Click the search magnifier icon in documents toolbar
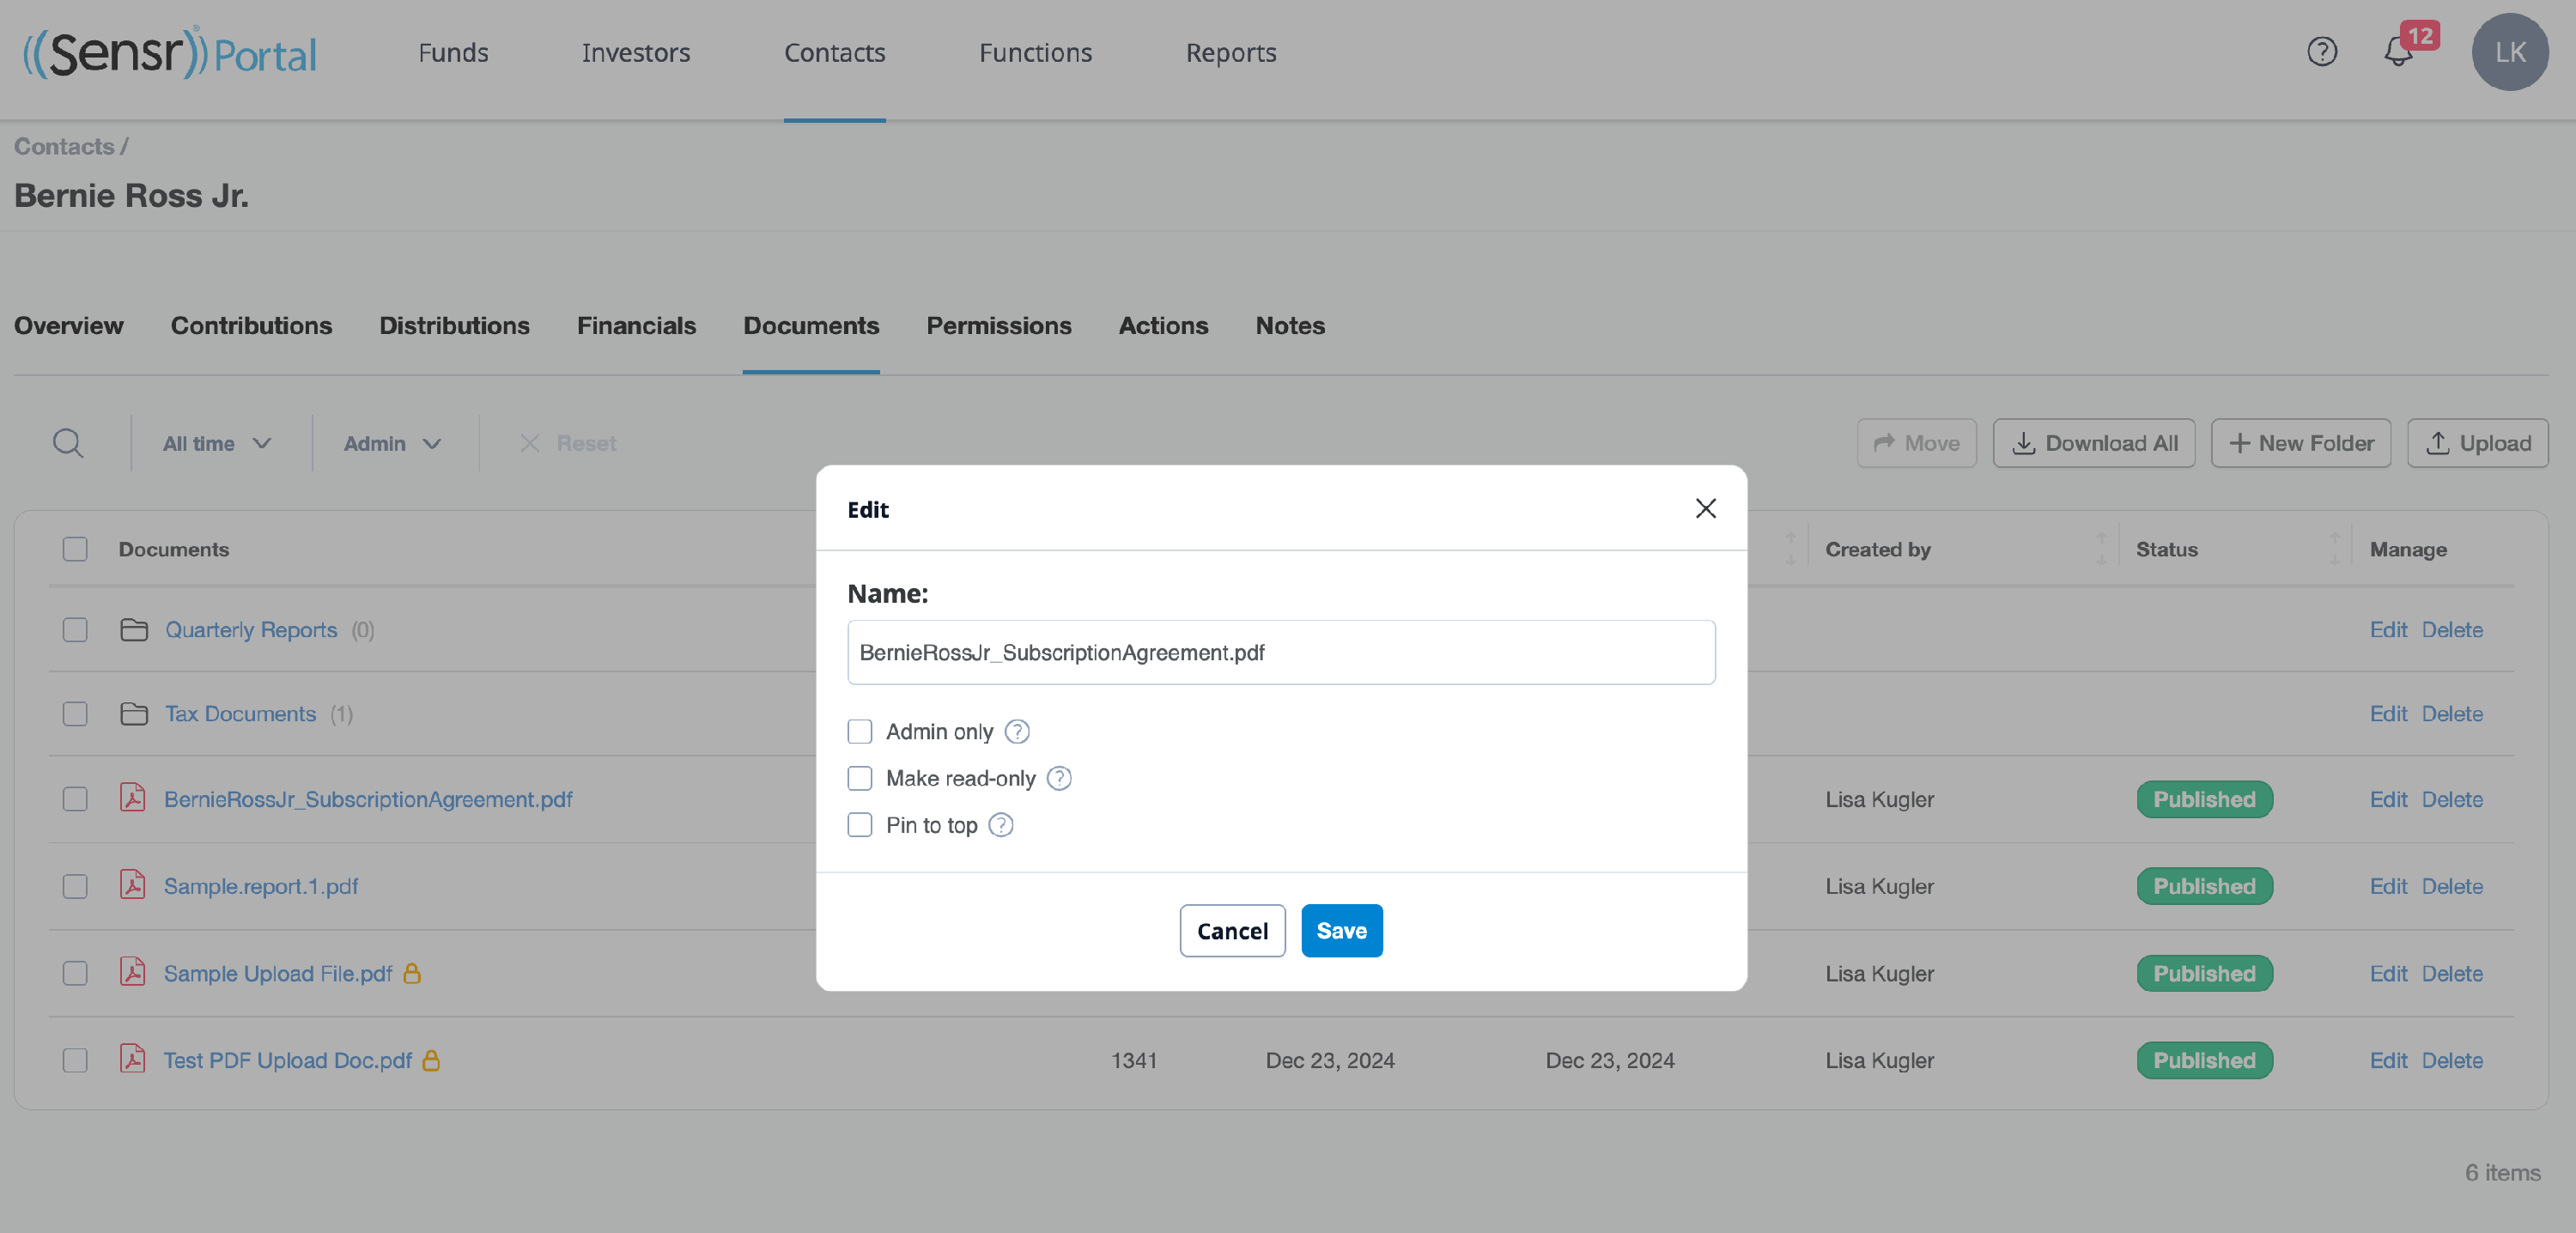2576x1233 pixels. click(x=68, y=443)
